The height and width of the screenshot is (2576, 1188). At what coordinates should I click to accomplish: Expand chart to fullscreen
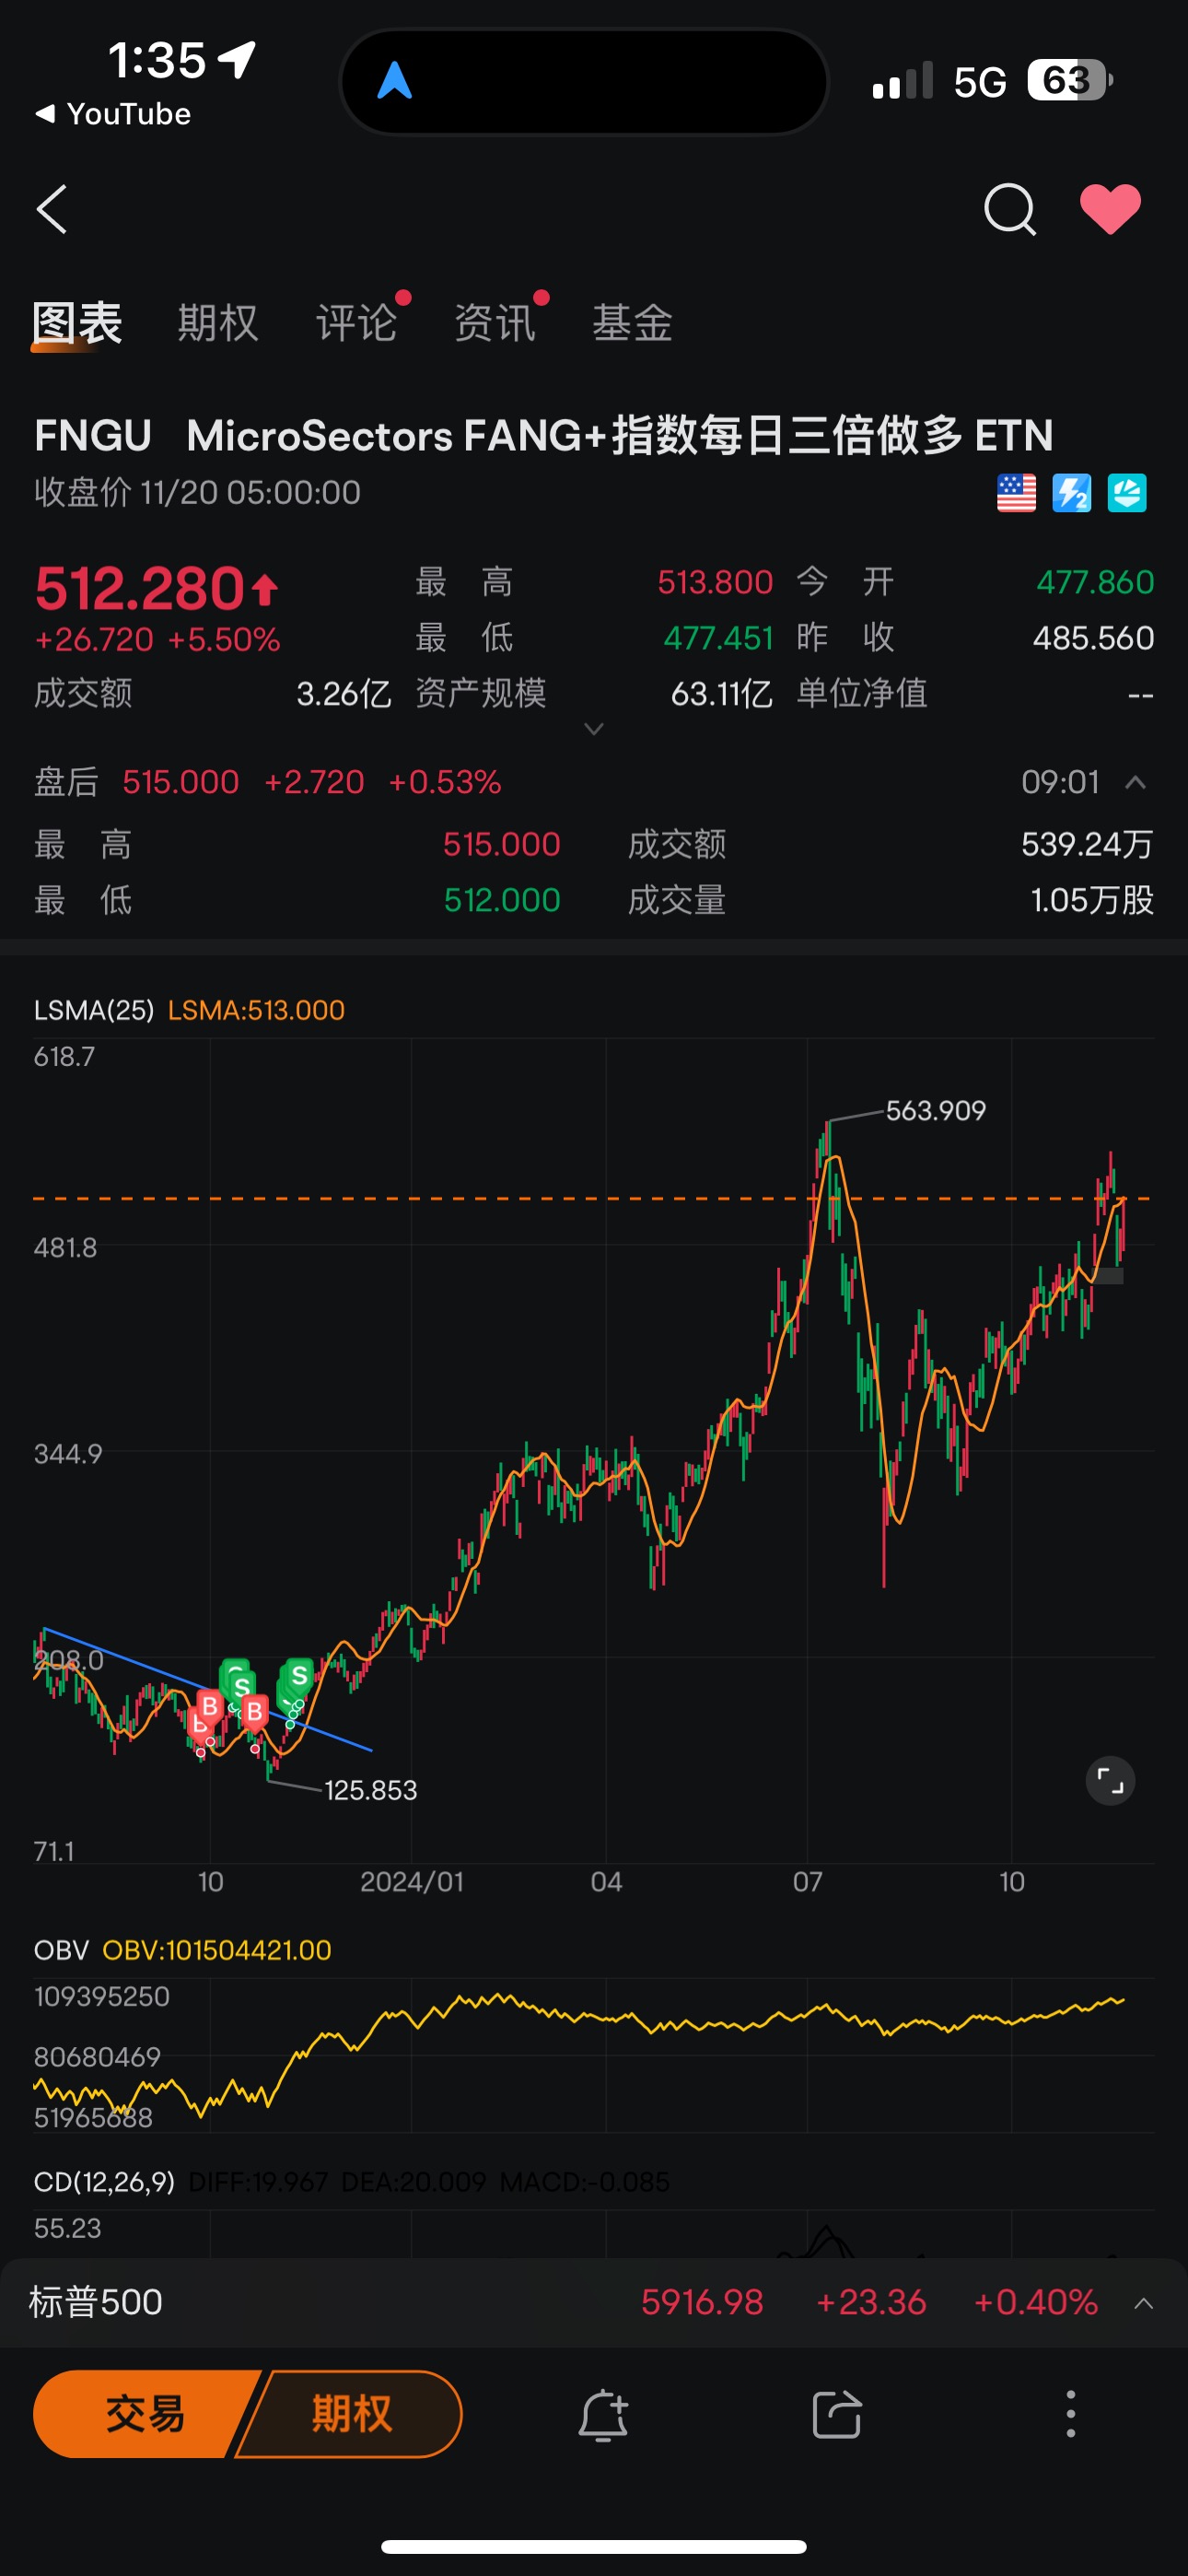1110,1781
